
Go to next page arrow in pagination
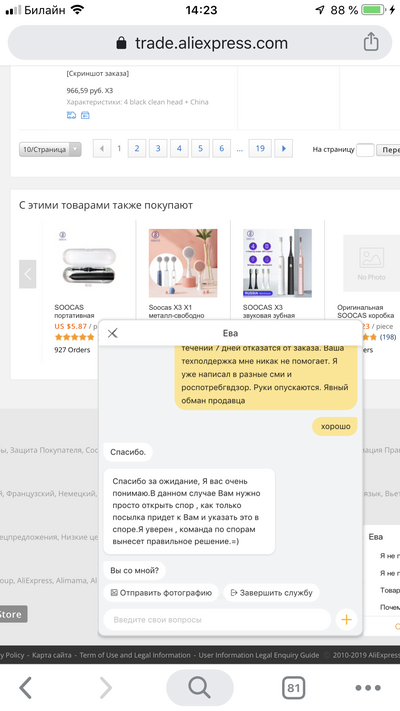[284, 148]
